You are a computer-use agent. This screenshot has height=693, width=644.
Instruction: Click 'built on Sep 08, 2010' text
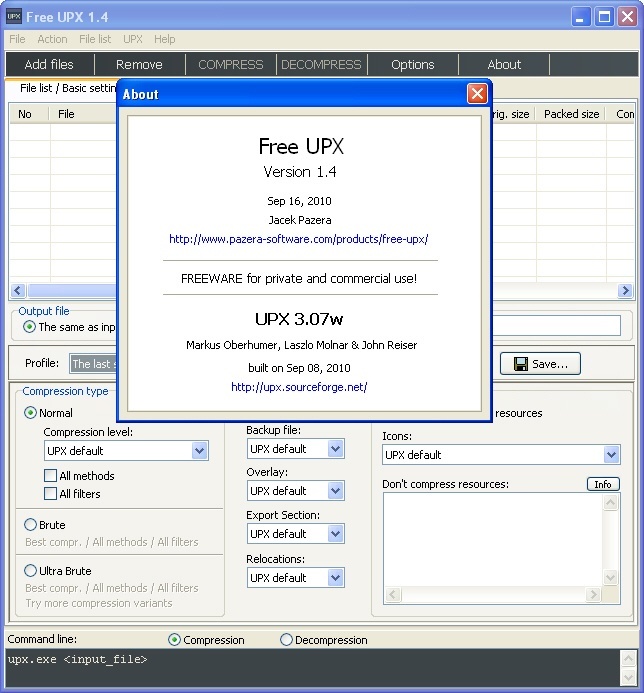click(299, 368)
